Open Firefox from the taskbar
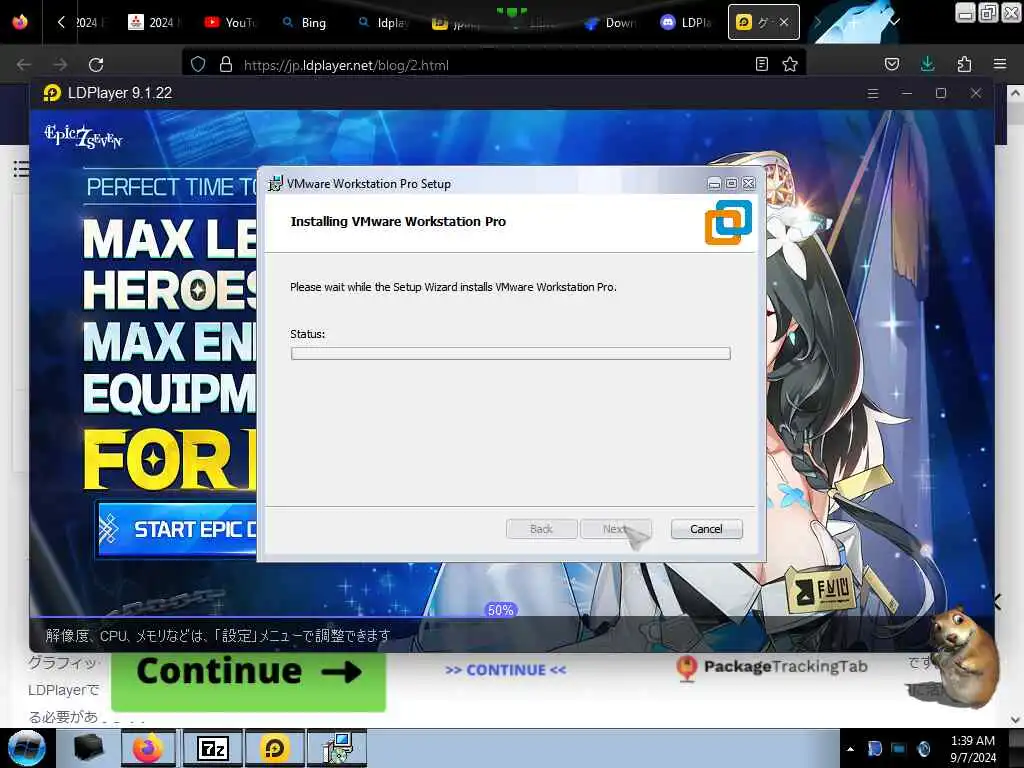Image resolution: width=1024 pixels, height=768 pixels. coord(148,748)
